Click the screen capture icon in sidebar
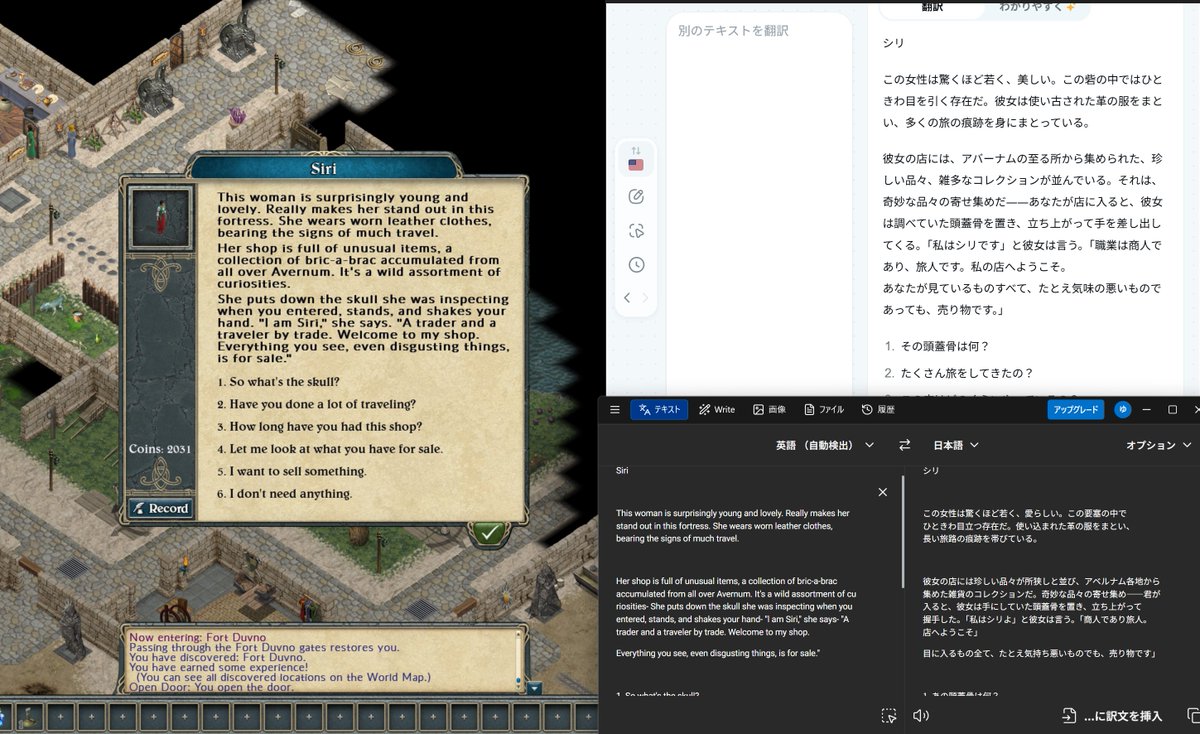The width and height of the screenshot is (1200, 734). coord(636,231)
